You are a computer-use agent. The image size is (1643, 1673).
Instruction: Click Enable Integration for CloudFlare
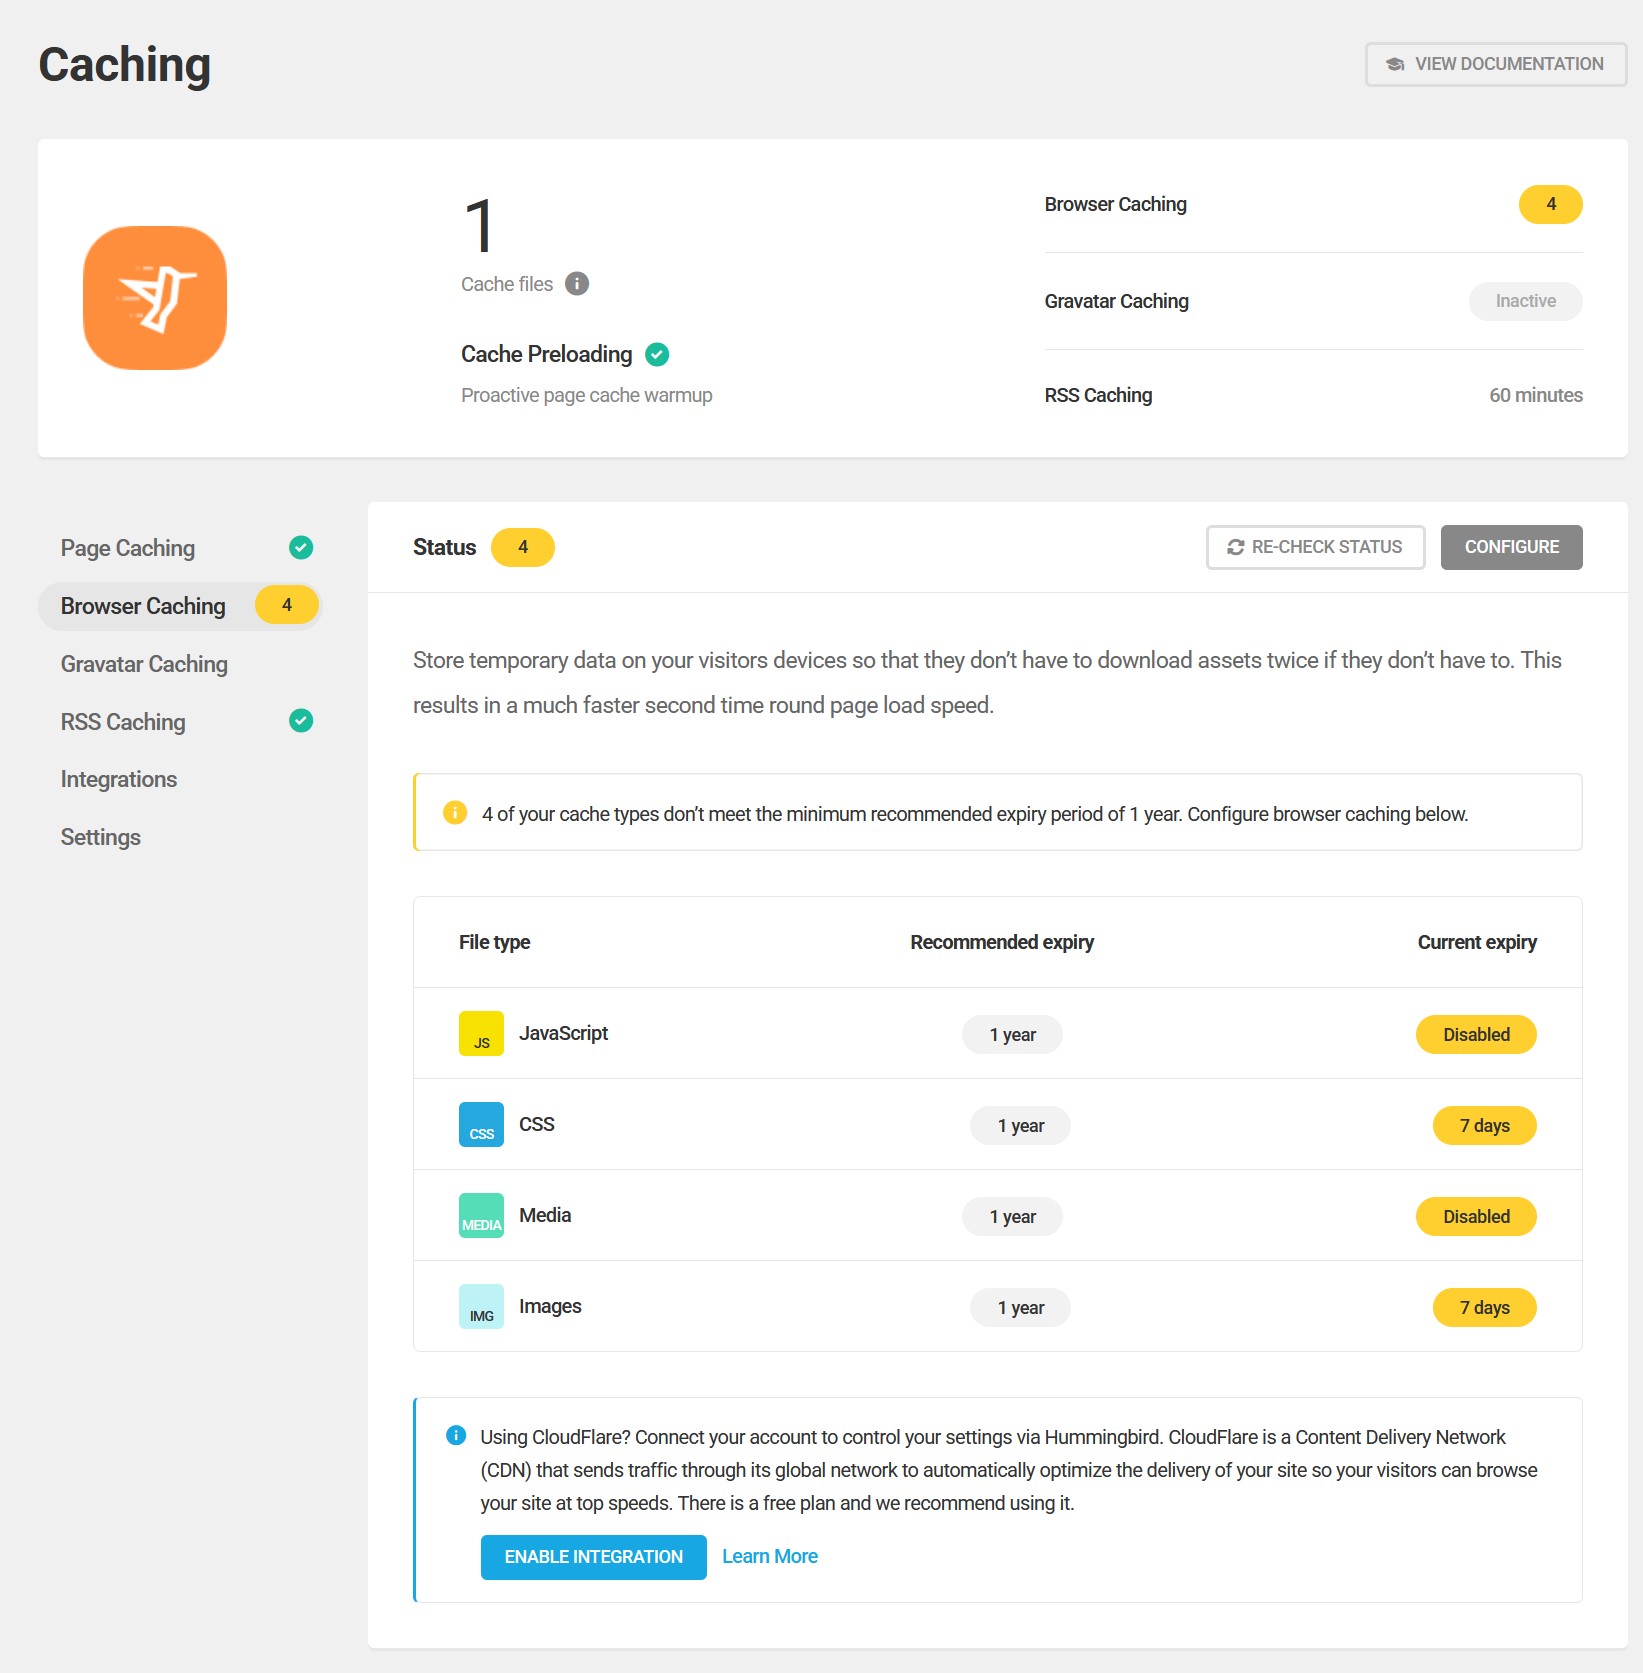(593, 1557)
